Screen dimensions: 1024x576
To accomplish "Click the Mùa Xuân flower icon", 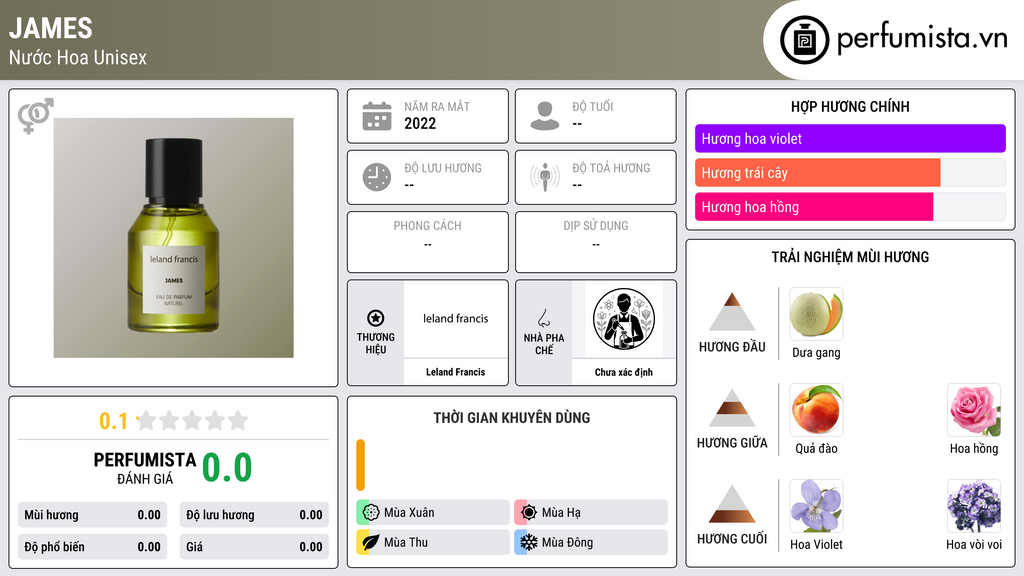I will tap(371, 513).
